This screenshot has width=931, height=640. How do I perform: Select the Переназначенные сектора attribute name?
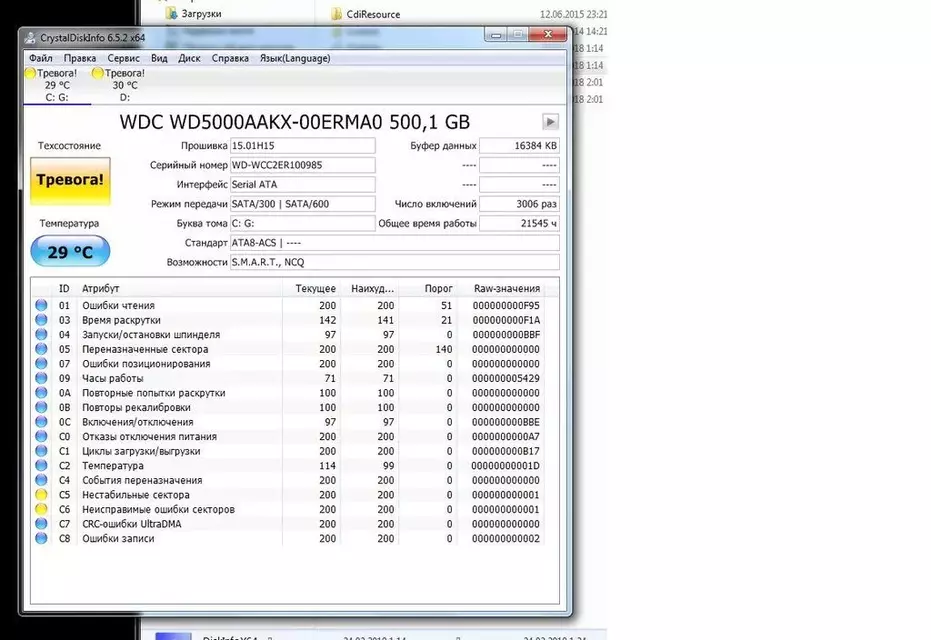coord(145,349)
